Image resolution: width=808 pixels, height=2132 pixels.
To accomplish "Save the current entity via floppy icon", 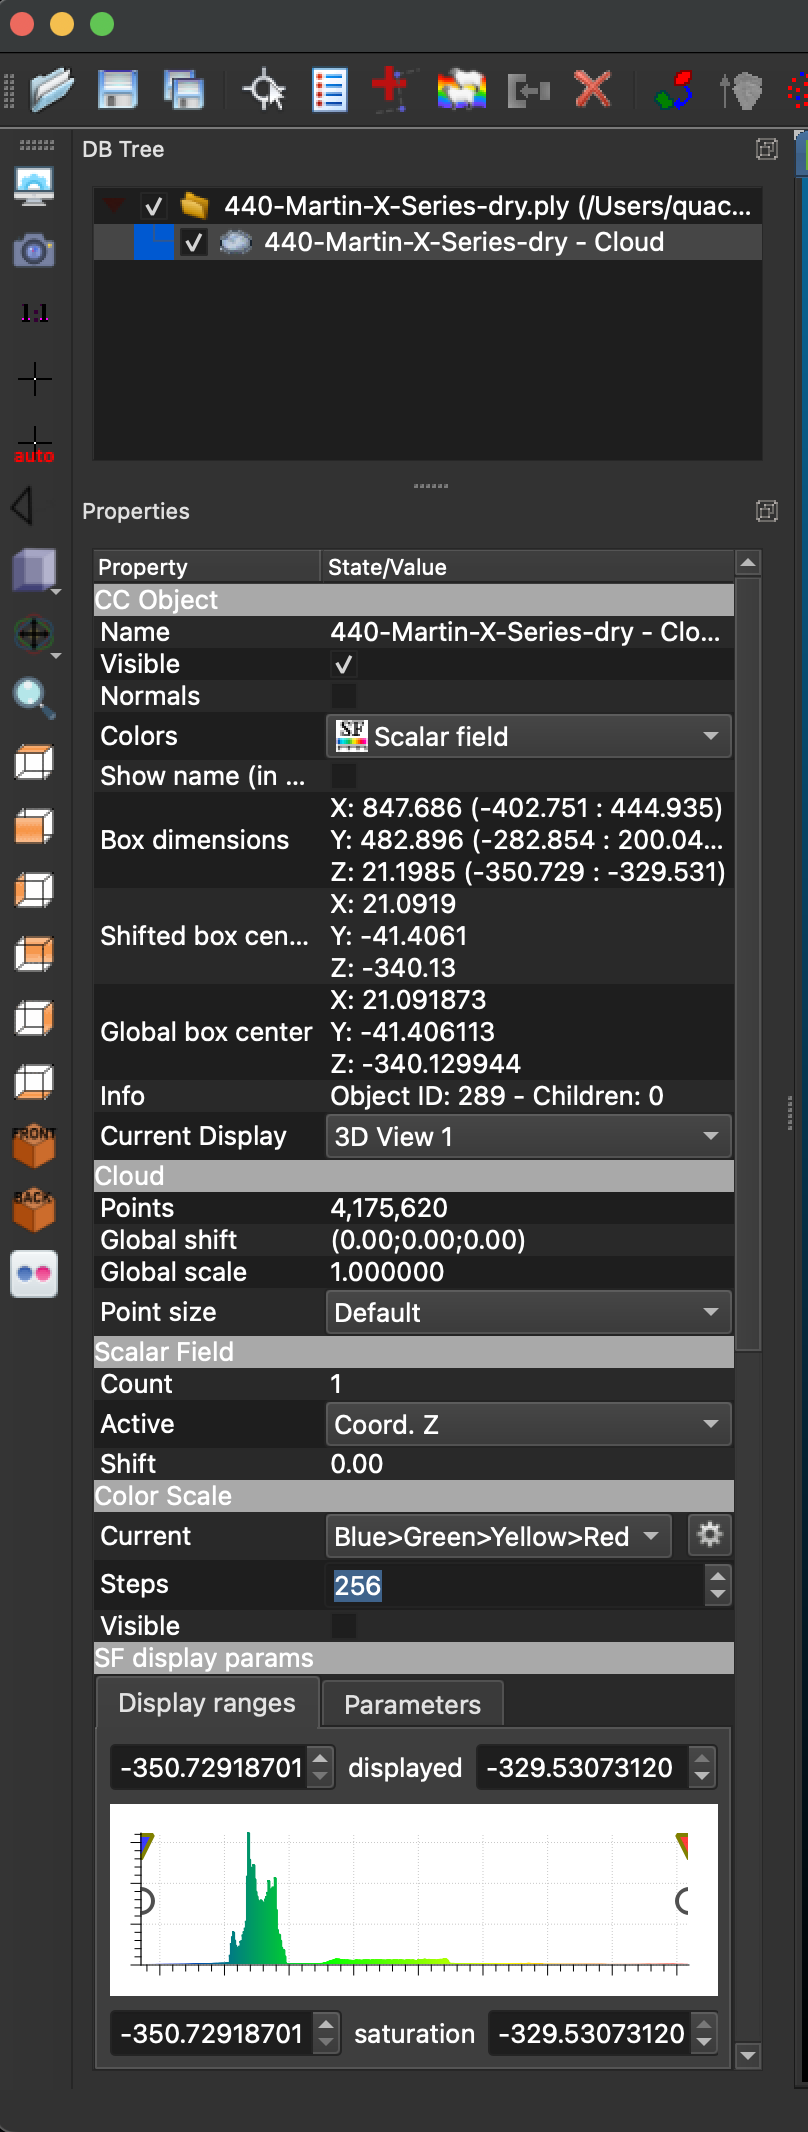I will pos(118,90).
